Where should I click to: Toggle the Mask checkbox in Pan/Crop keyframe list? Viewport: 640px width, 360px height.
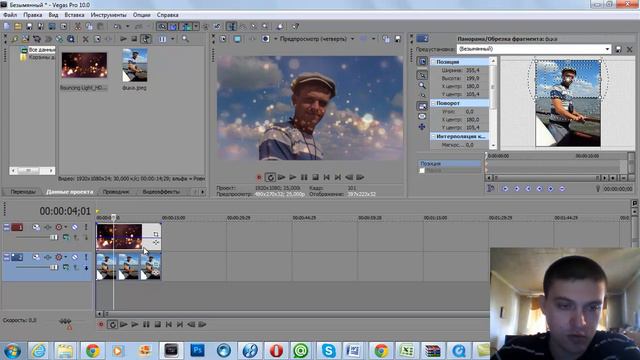click(422, 171)
